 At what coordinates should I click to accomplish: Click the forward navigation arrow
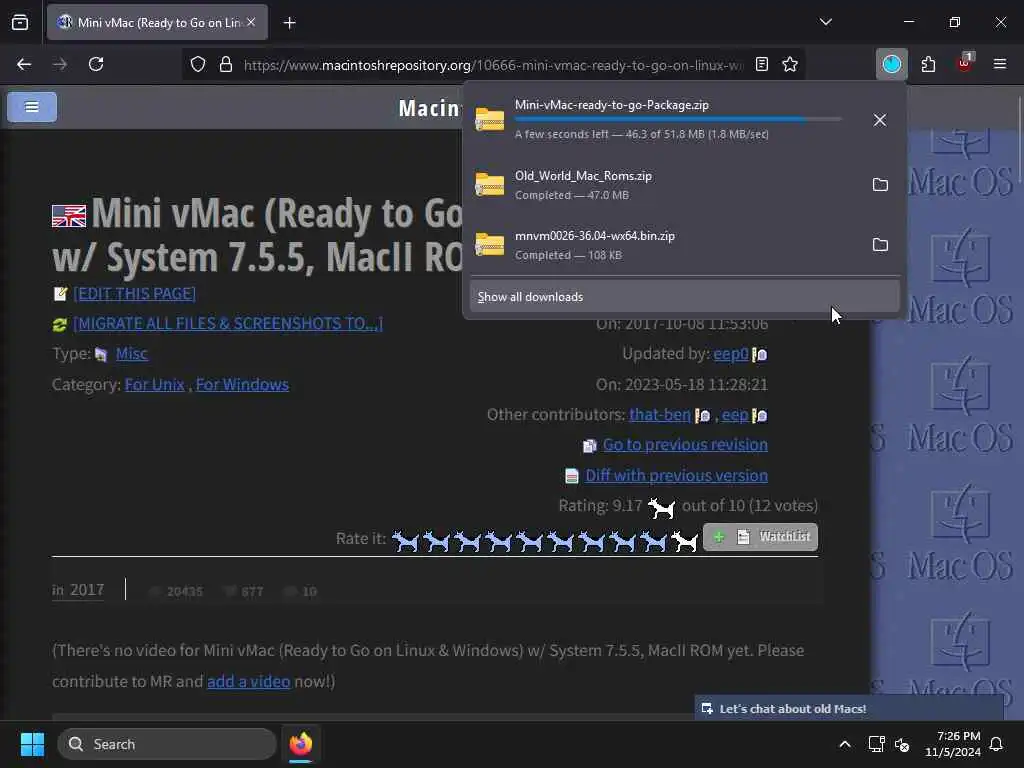tap(60, 64)
